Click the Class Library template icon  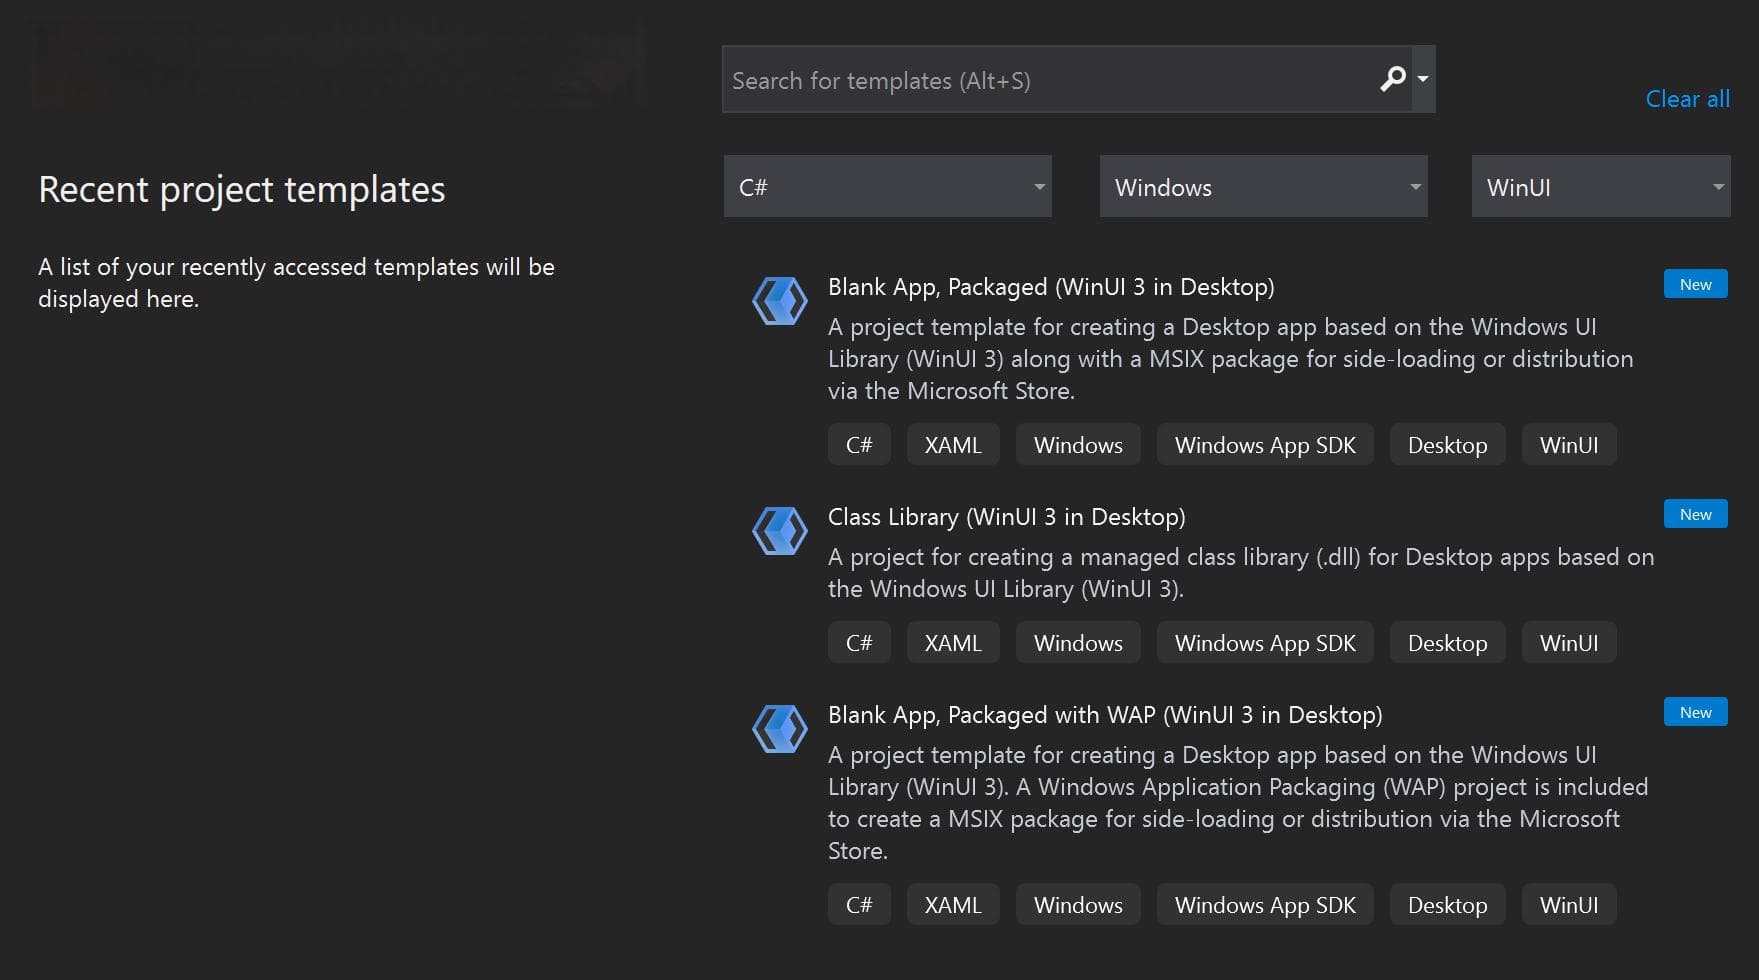[780, 531]
